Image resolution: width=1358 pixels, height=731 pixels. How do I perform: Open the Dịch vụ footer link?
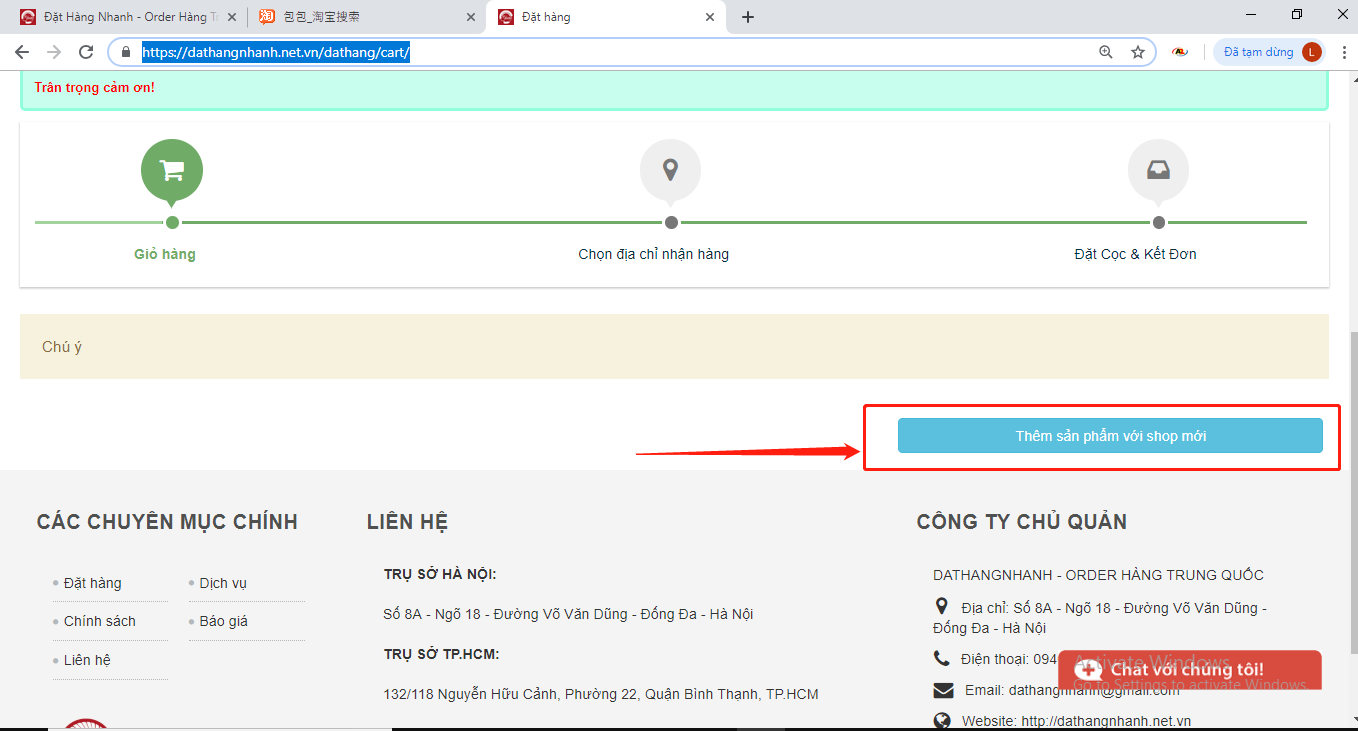[223, 583]
